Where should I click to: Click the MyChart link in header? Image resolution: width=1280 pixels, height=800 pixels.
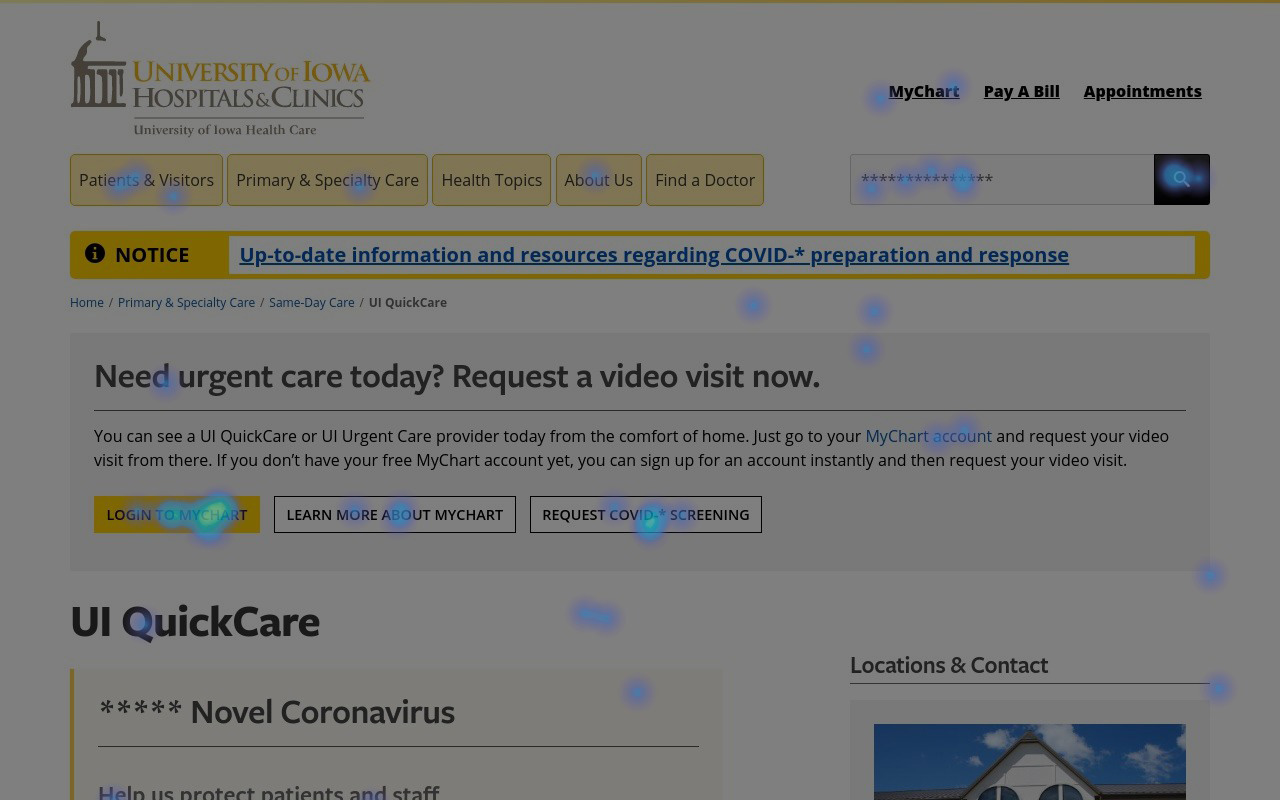click(x=924, y=91)
